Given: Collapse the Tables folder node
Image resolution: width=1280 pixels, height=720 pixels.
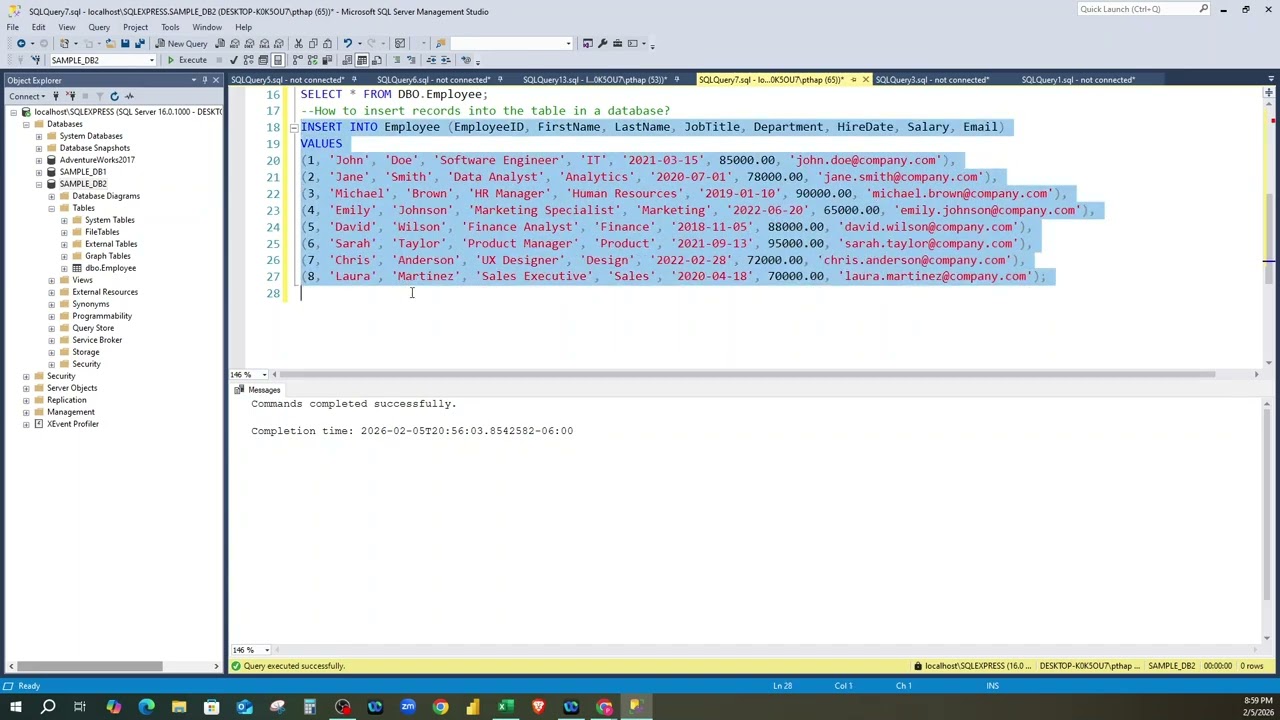Looking at the screenshot, I should 52,208.
